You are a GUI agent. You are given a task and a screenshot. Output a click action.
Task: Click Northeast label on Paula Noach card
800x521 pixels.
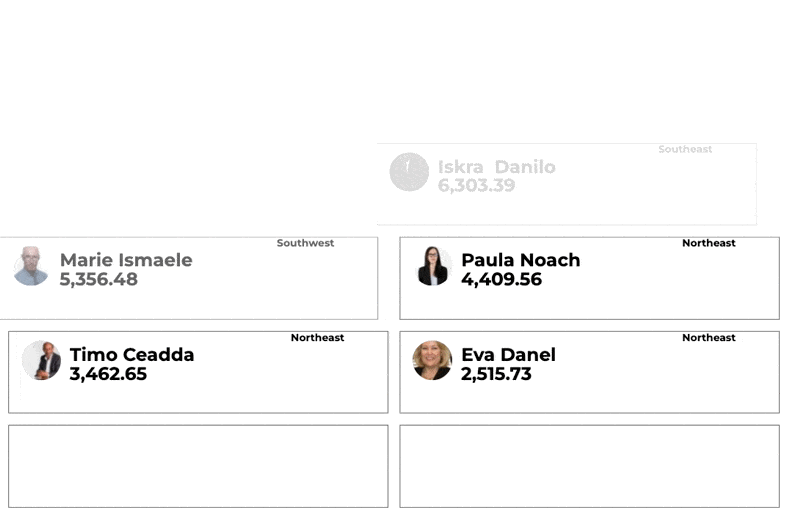point(709,243)
